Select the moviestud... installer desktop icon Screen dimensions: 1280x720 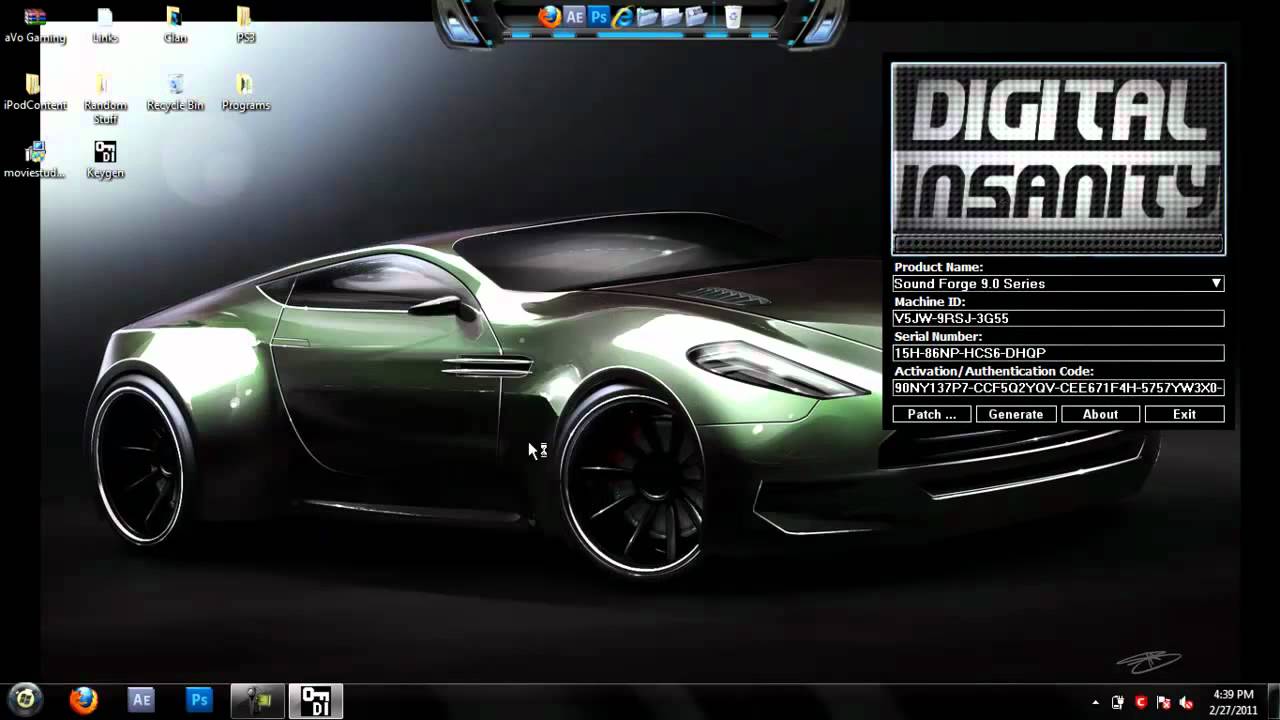(35, 160)
